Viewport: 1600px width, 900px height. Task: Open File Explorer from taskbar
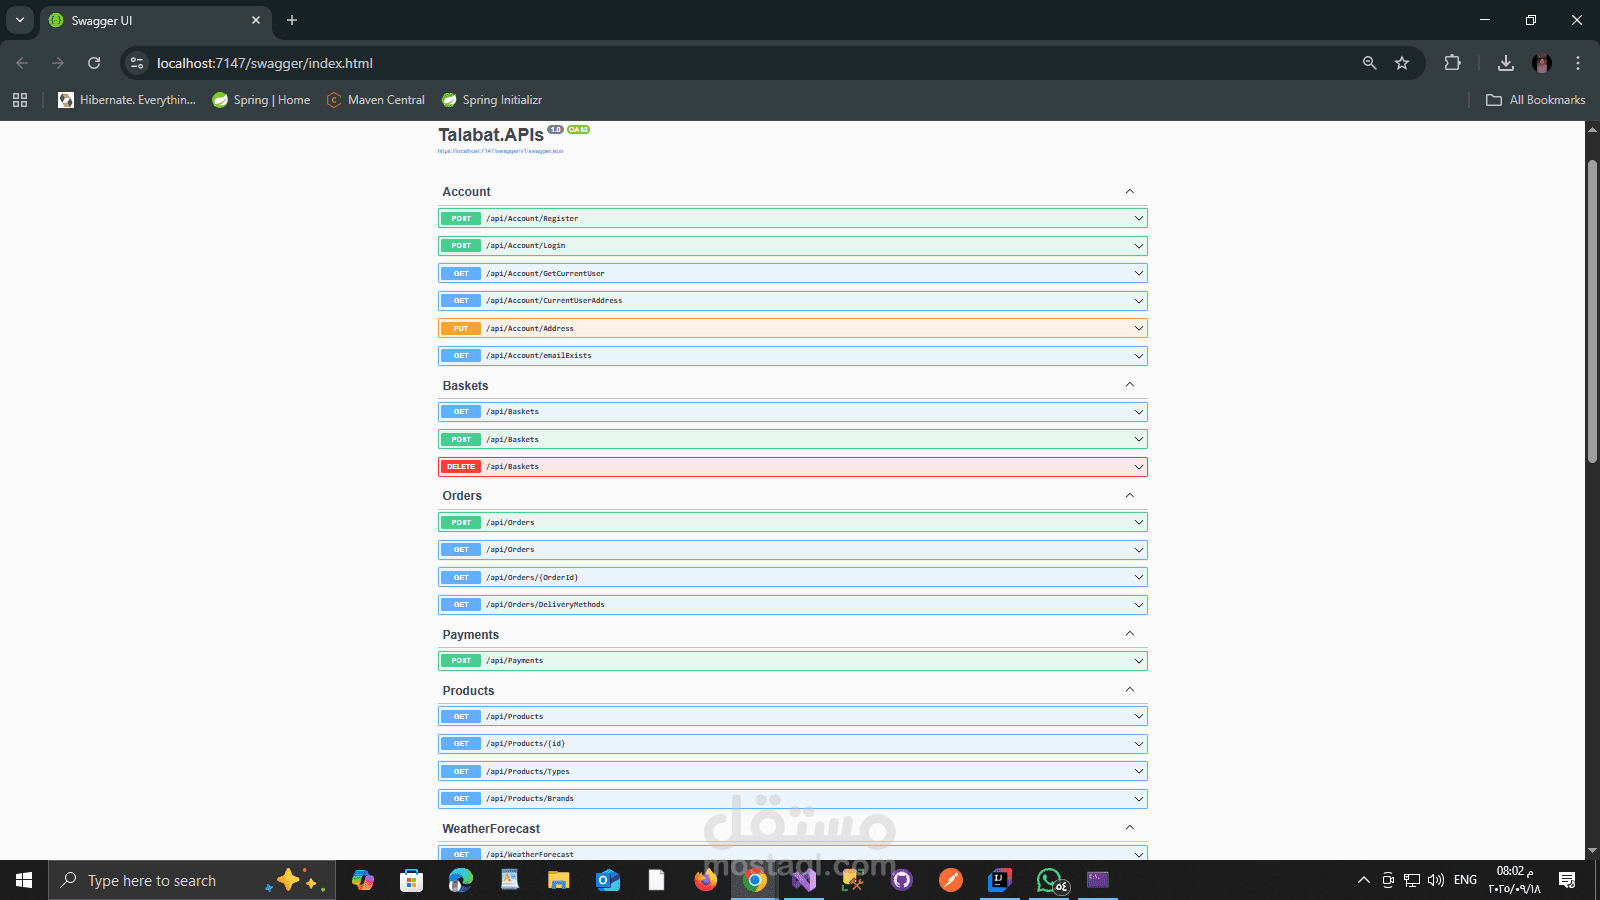[558, 880]
